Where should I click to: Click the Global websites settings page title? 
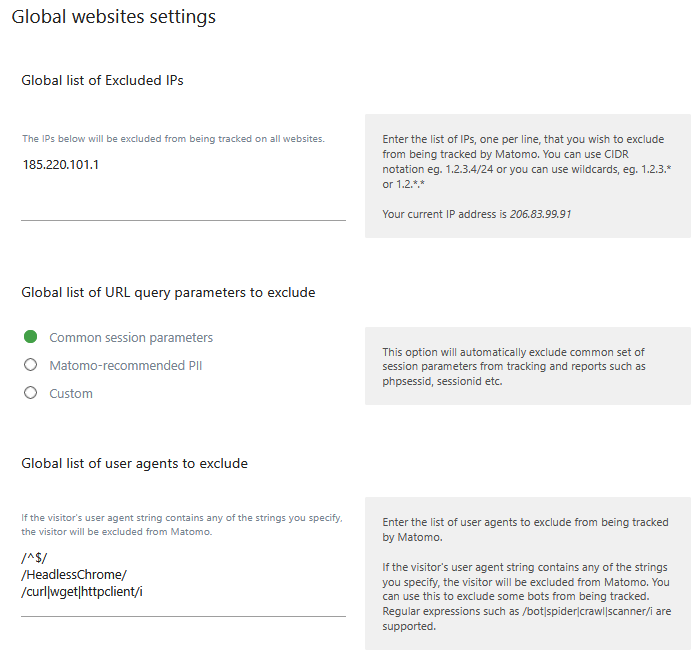113,17
